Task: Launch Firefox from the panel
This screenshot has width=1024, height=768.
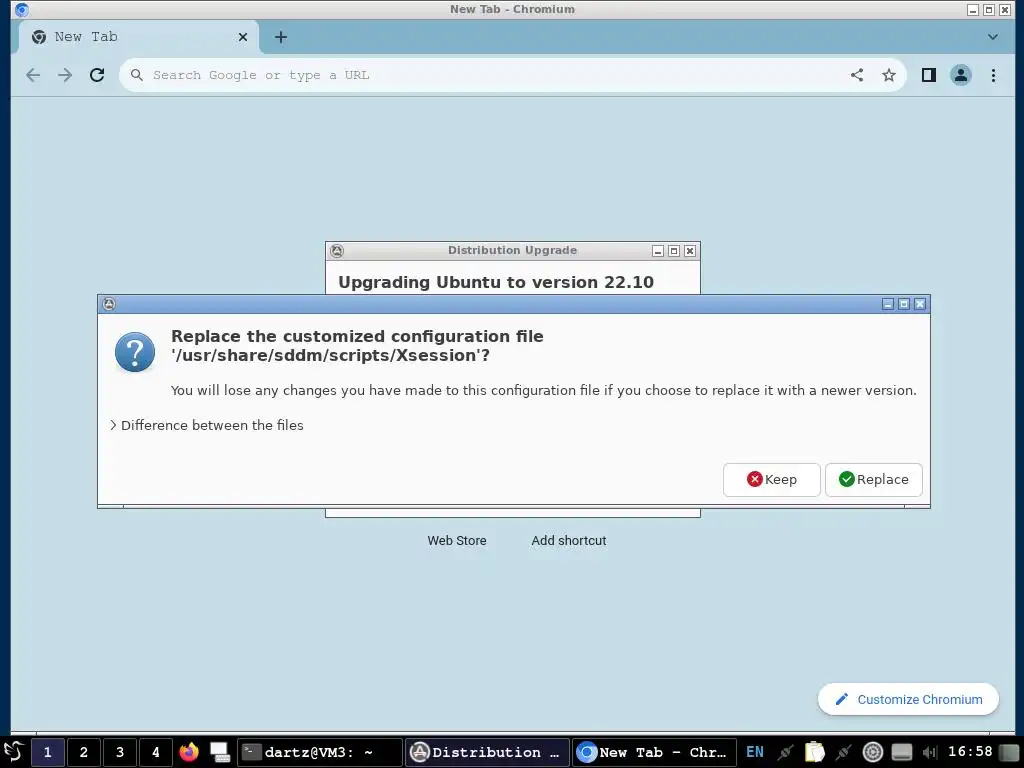Action: [189, 752]
